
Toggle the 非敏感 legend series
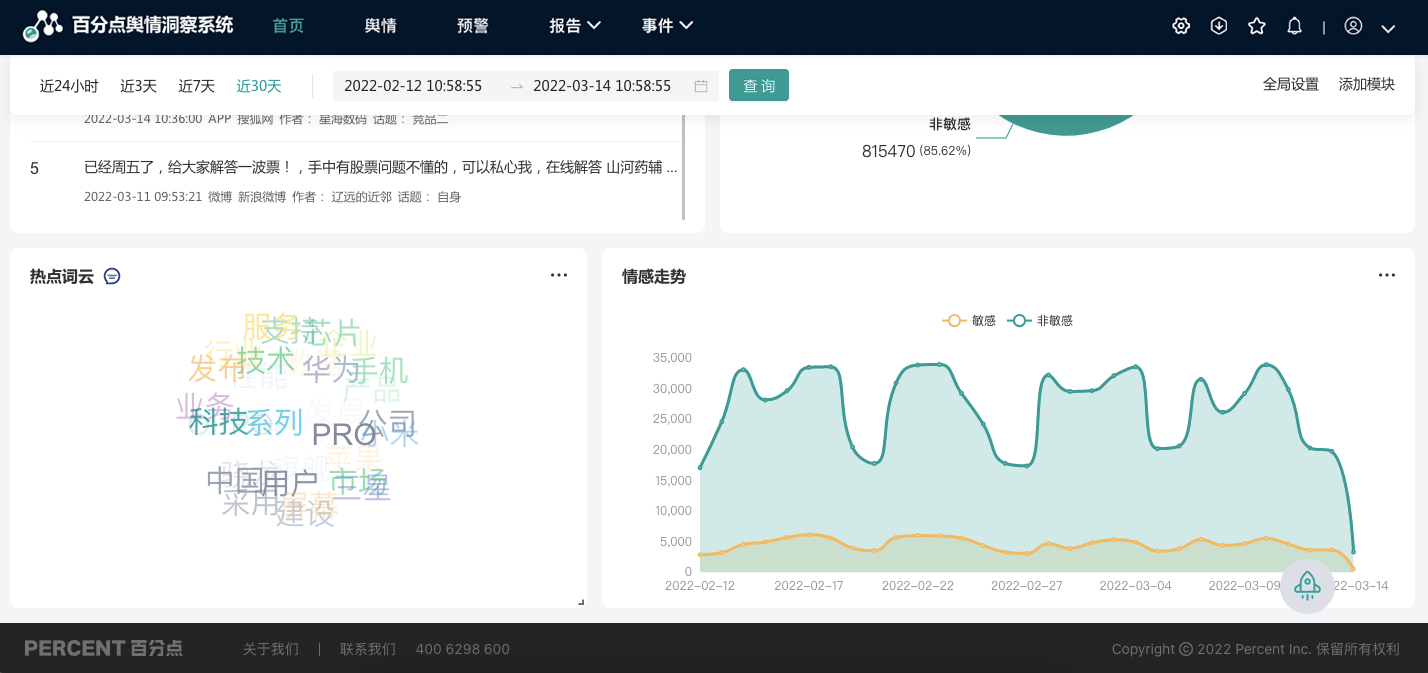coord(1041,321)
